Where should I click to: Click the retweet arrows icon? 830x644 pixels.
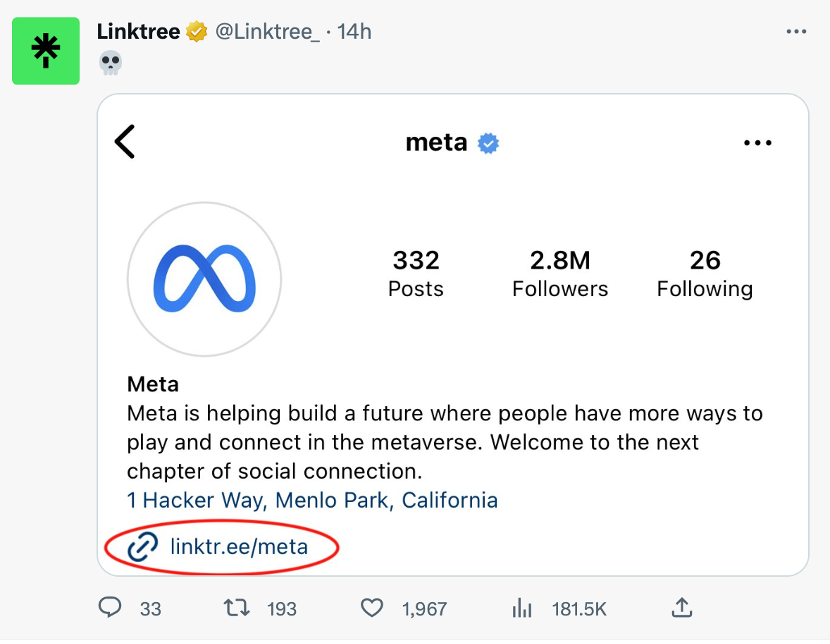coord(237,607)
